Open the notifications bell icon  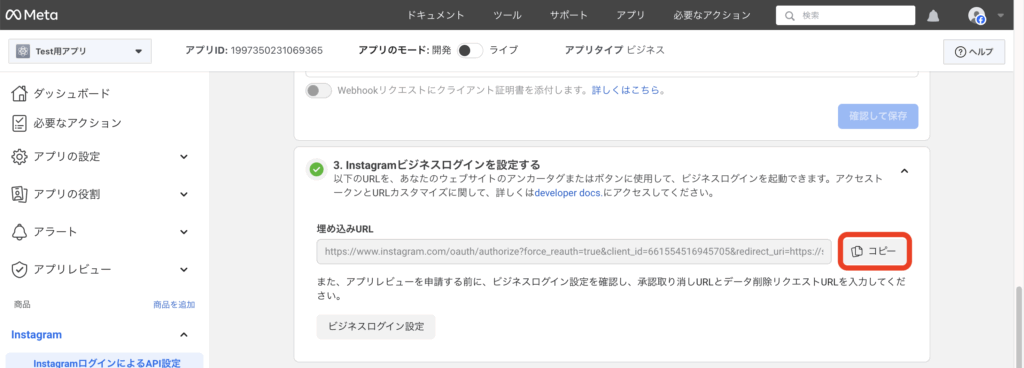933,16
